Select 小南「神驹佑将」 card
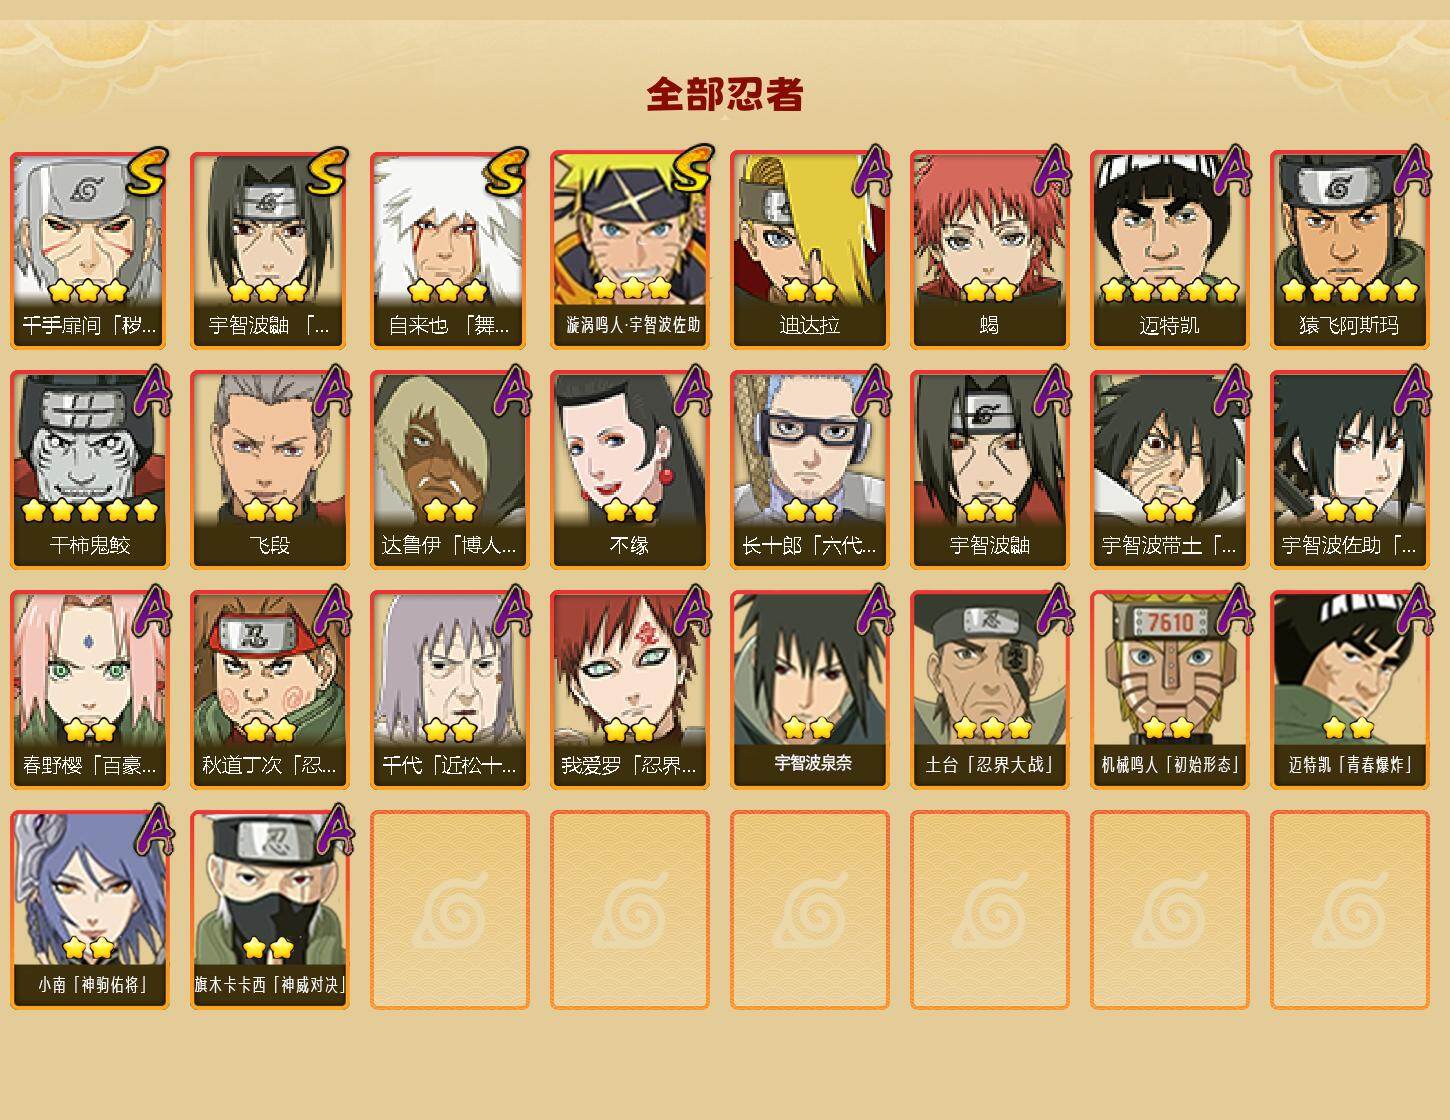1450x1120 pixels. coord(90,910)
